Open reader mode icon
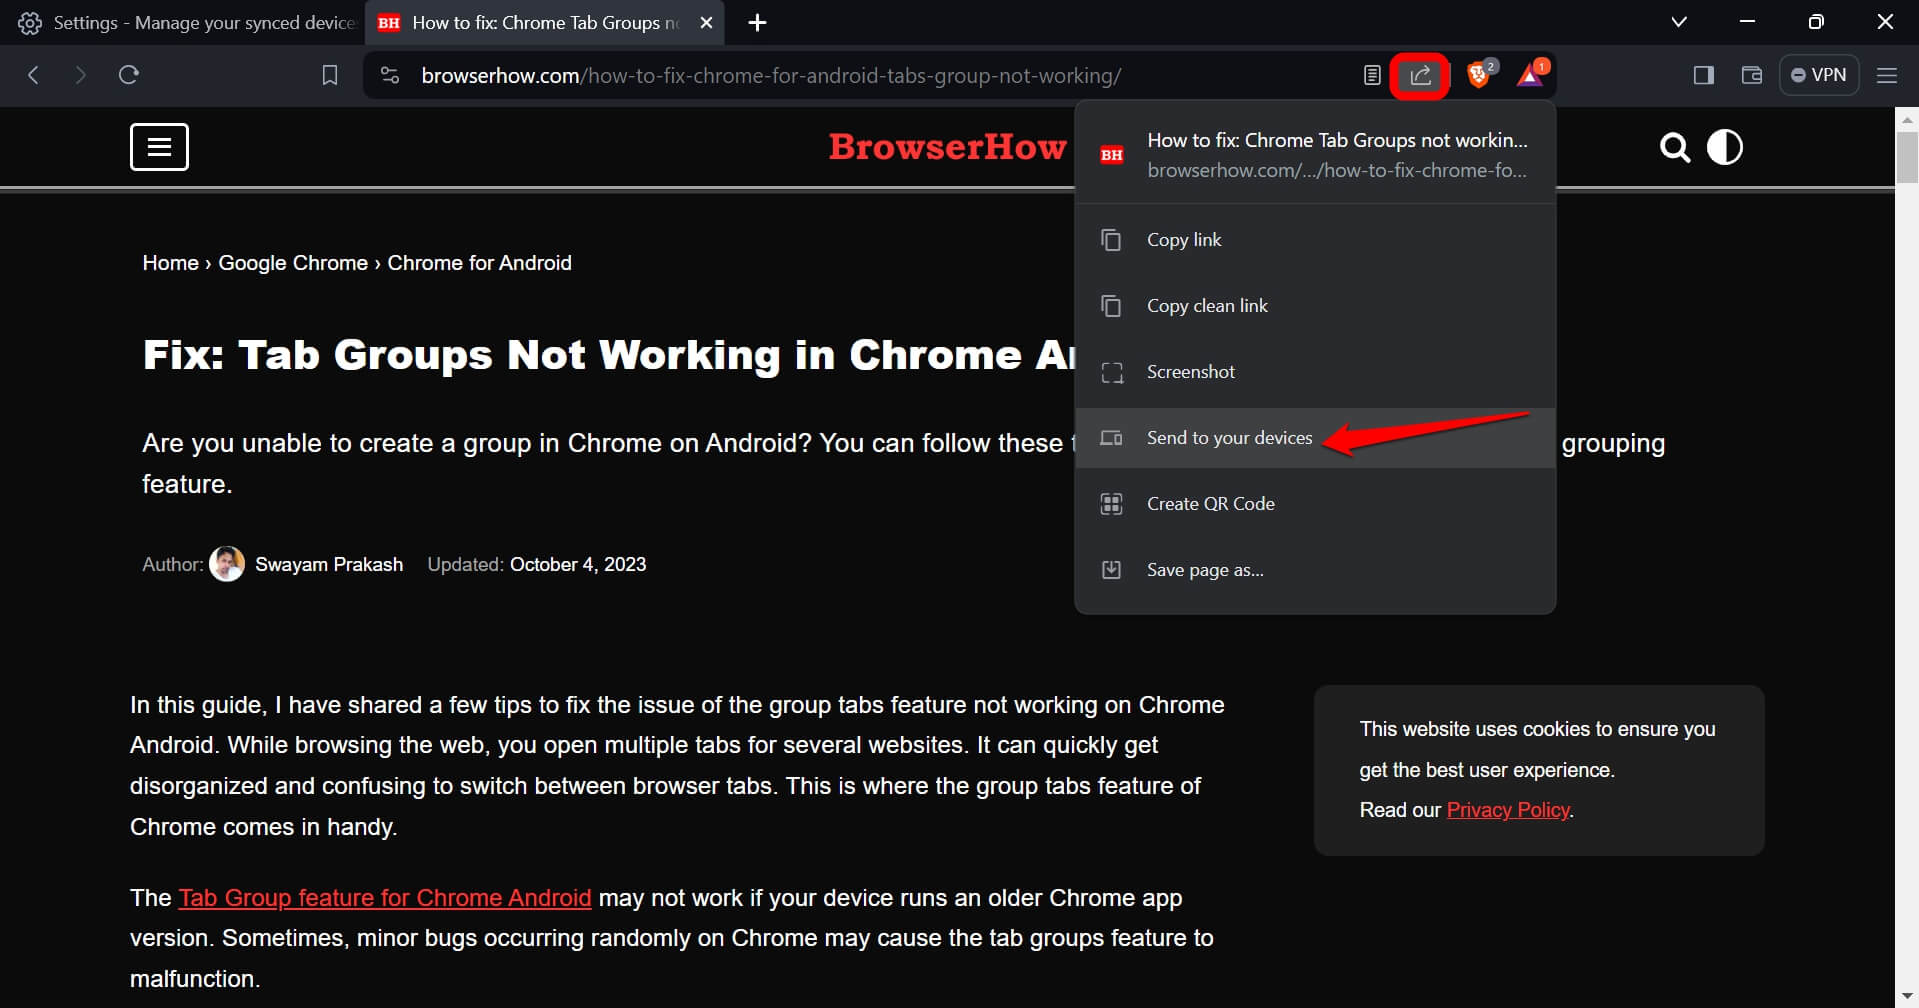Viewport: 1919px width, 1008px height. pos(1372,75)
